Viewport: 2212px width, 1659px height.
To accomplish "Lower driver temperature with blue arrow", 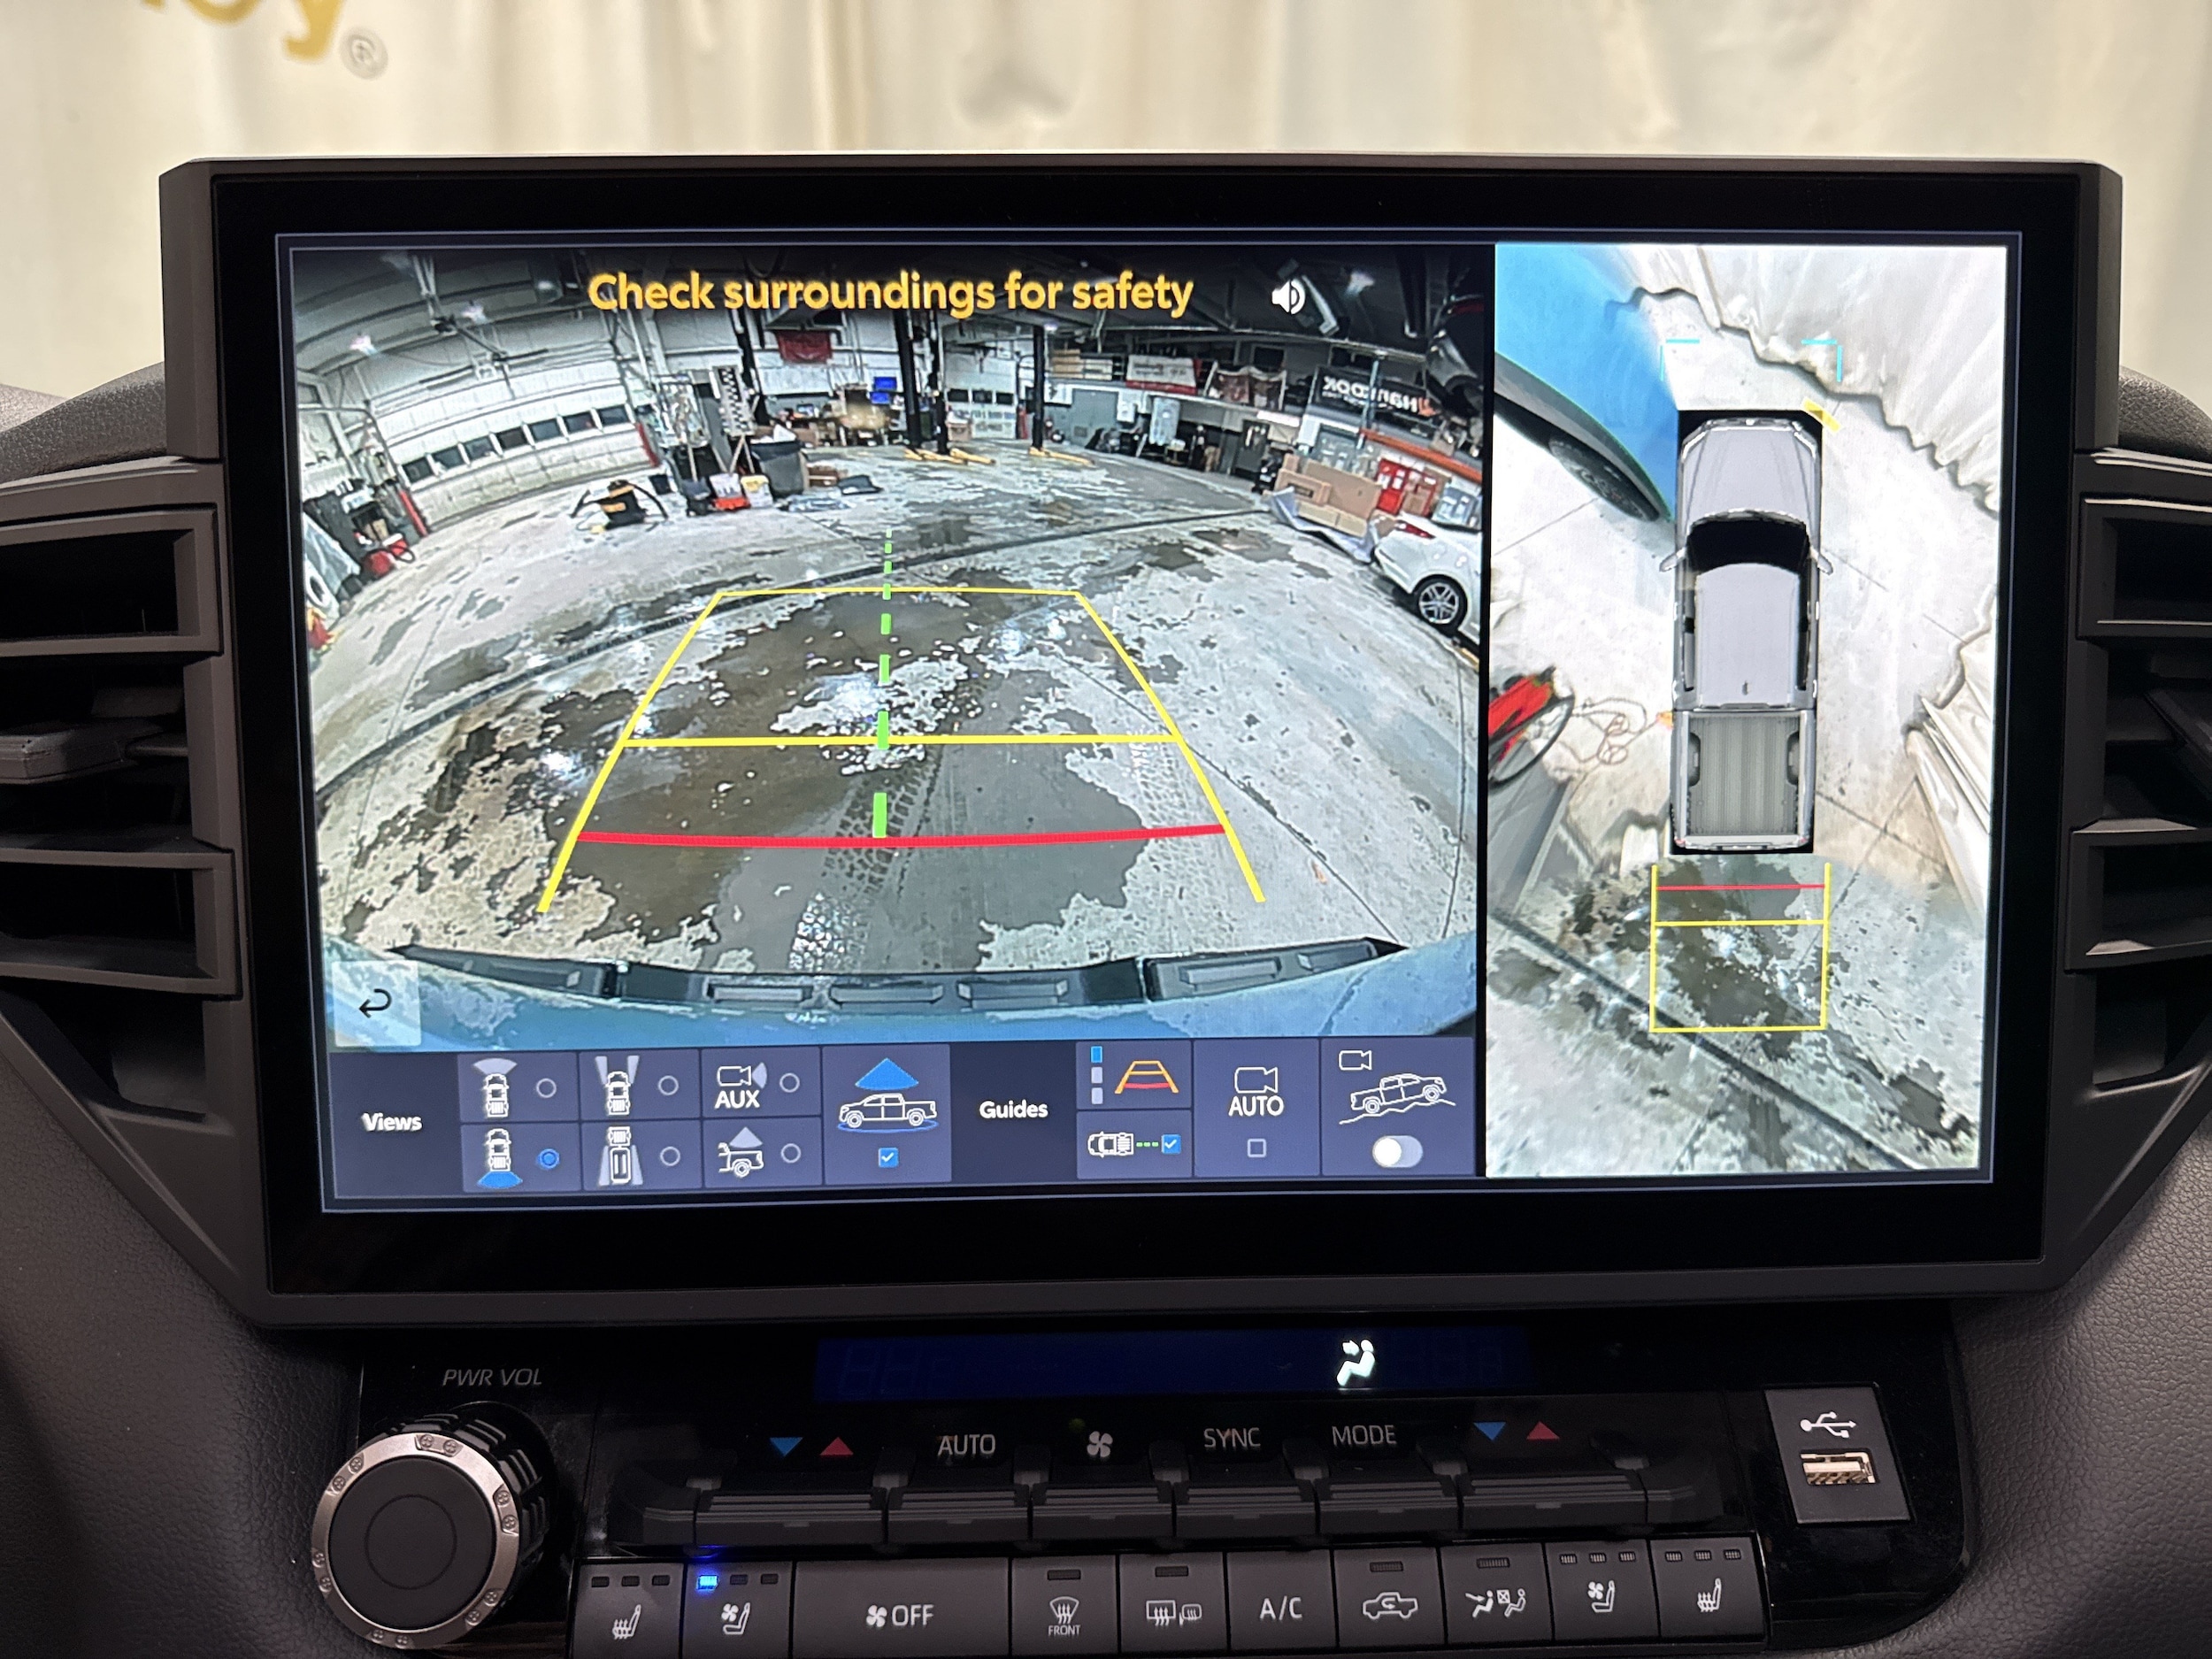I will [x=786, y=1446].
